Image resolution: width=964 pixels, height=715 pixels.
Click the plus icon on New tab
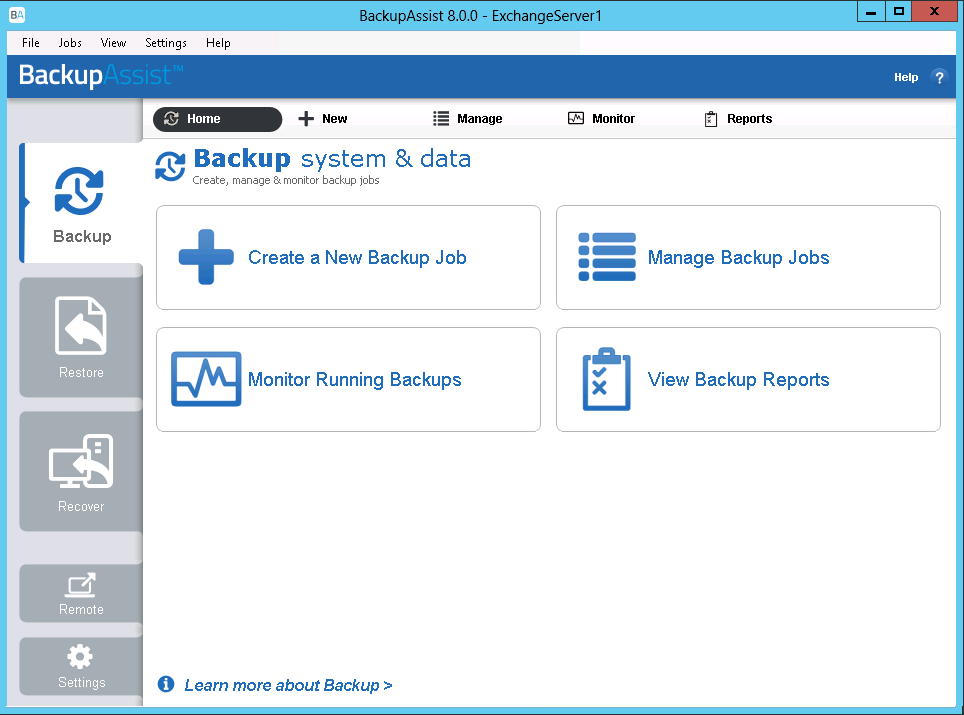306,119
